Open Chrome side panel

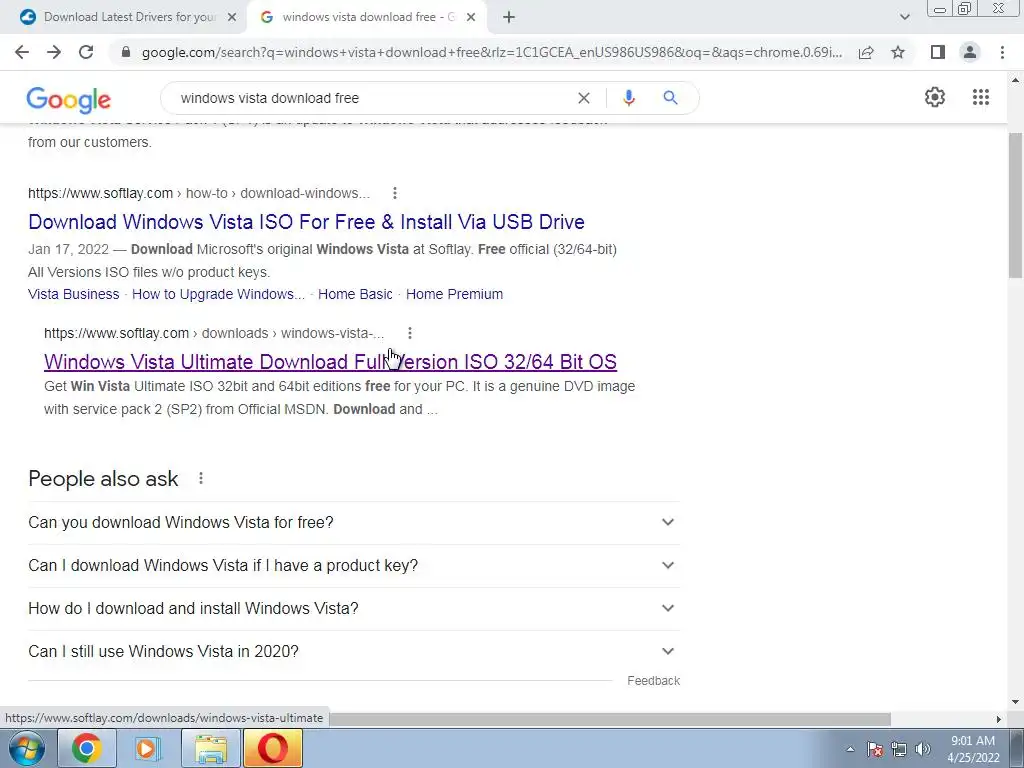(938, 52)
